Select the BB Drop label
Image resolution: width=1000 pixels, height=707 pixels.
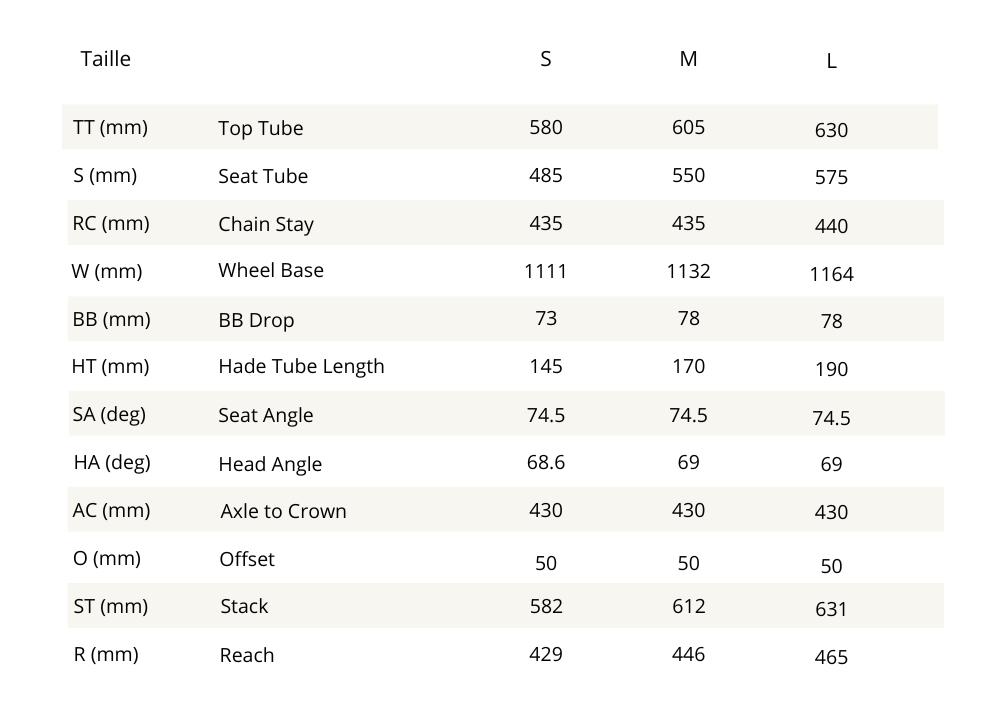tap(256, 321)
